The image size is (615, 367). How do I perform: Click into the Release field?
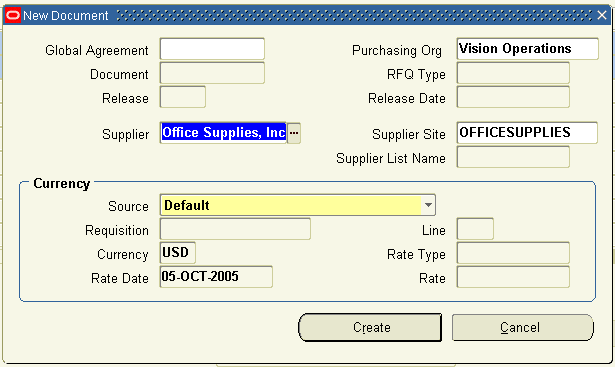[183, 97]
